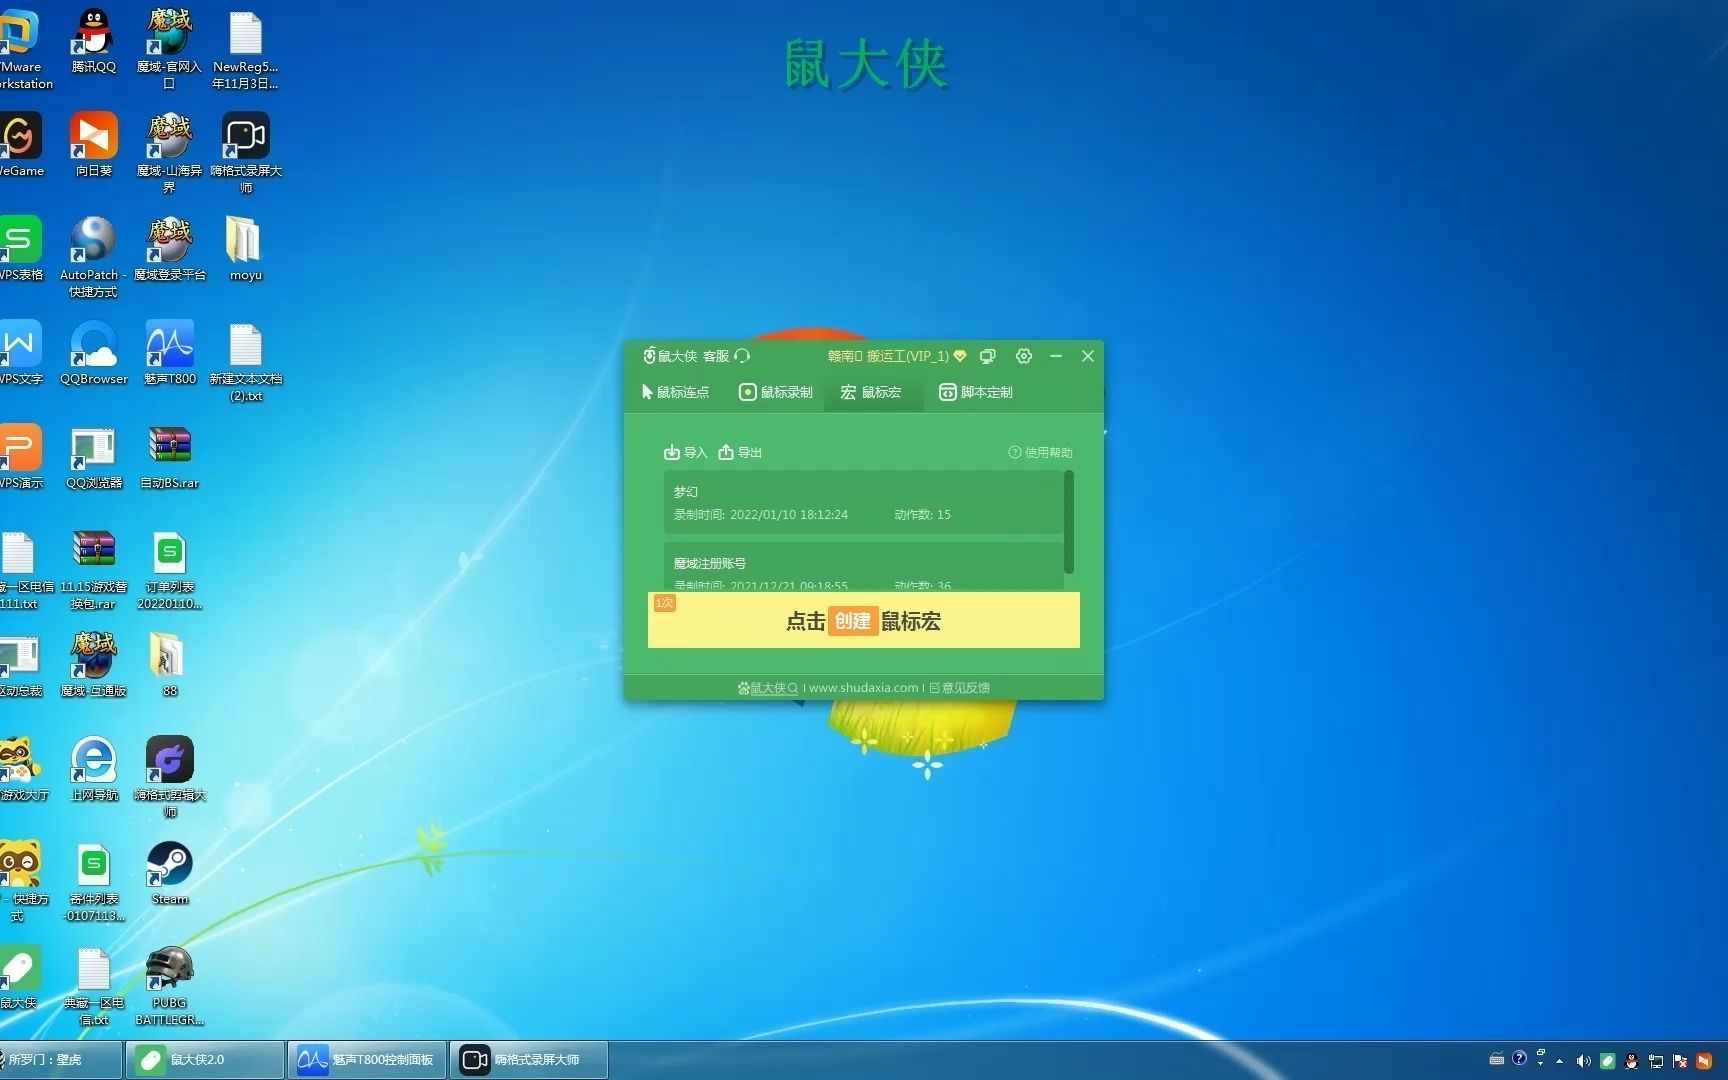The height and width of the screenshot is (1080, 1728).
Task: Open the 客服 headset support icon
Action: click(741, 356)
